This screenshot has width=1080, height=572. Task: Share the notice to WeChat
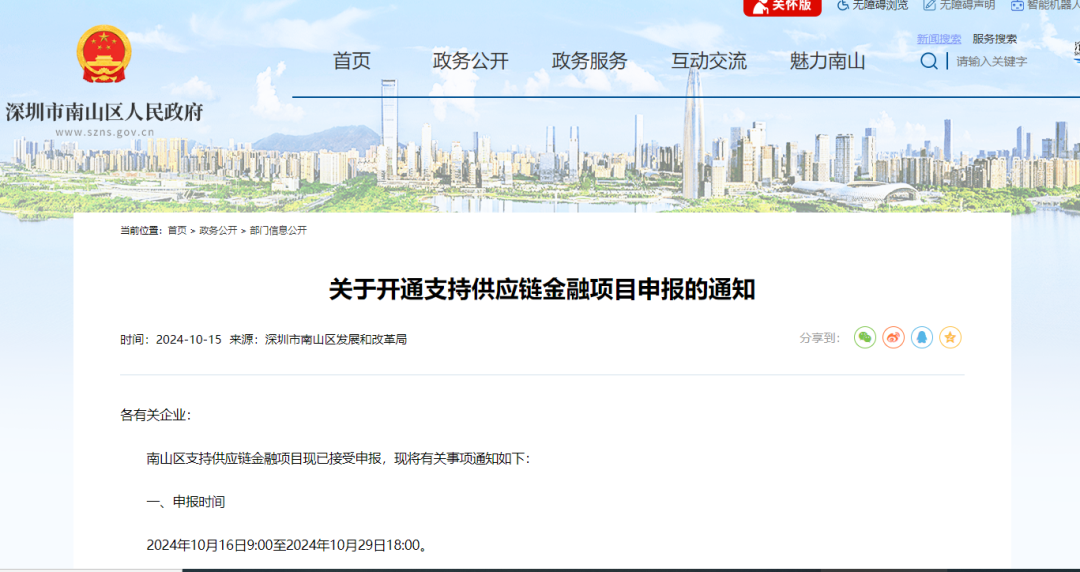point(865,338)
